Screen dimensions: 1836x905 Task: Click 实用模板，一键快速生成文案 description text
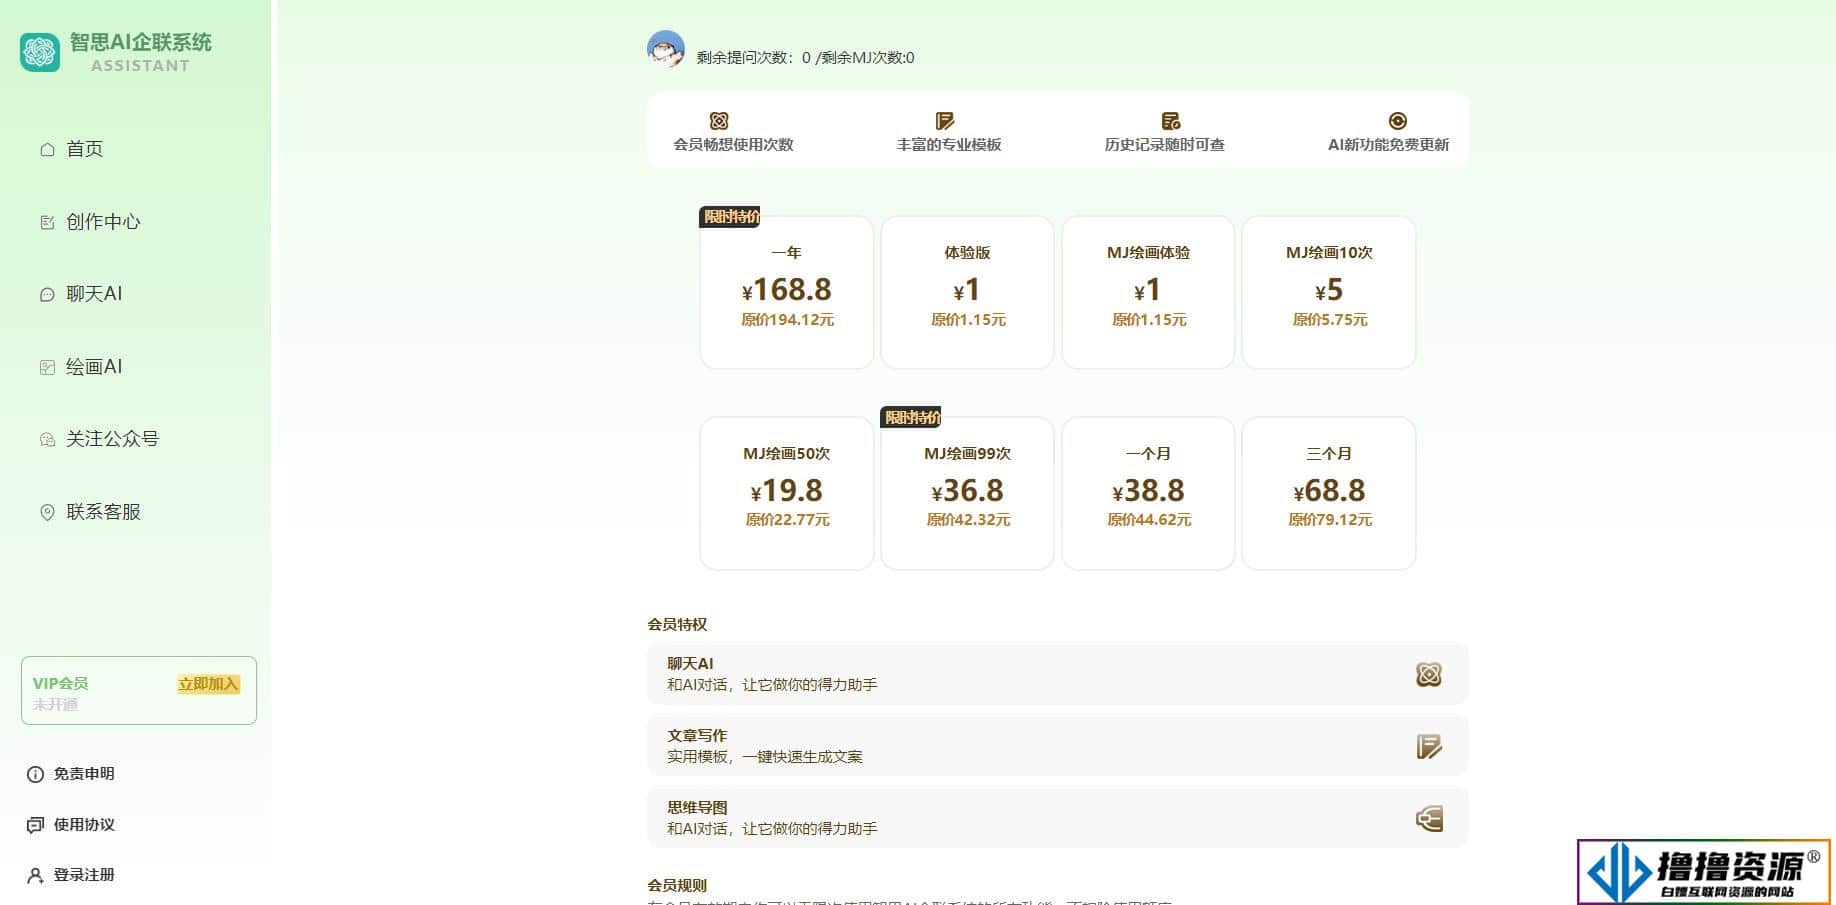pos(765,757)
